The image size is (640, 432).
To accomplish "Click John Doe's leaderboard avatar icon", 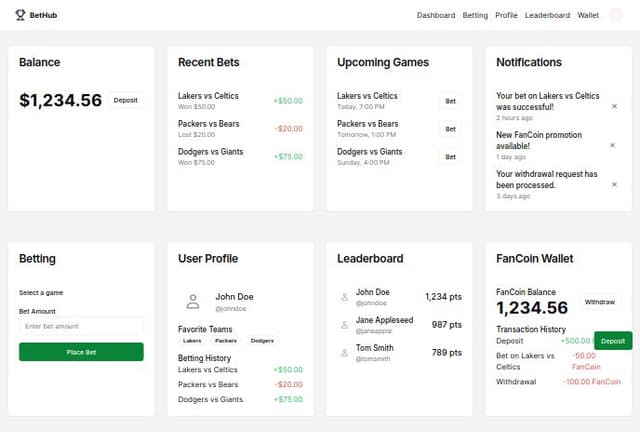I will [x=344, y=297].
